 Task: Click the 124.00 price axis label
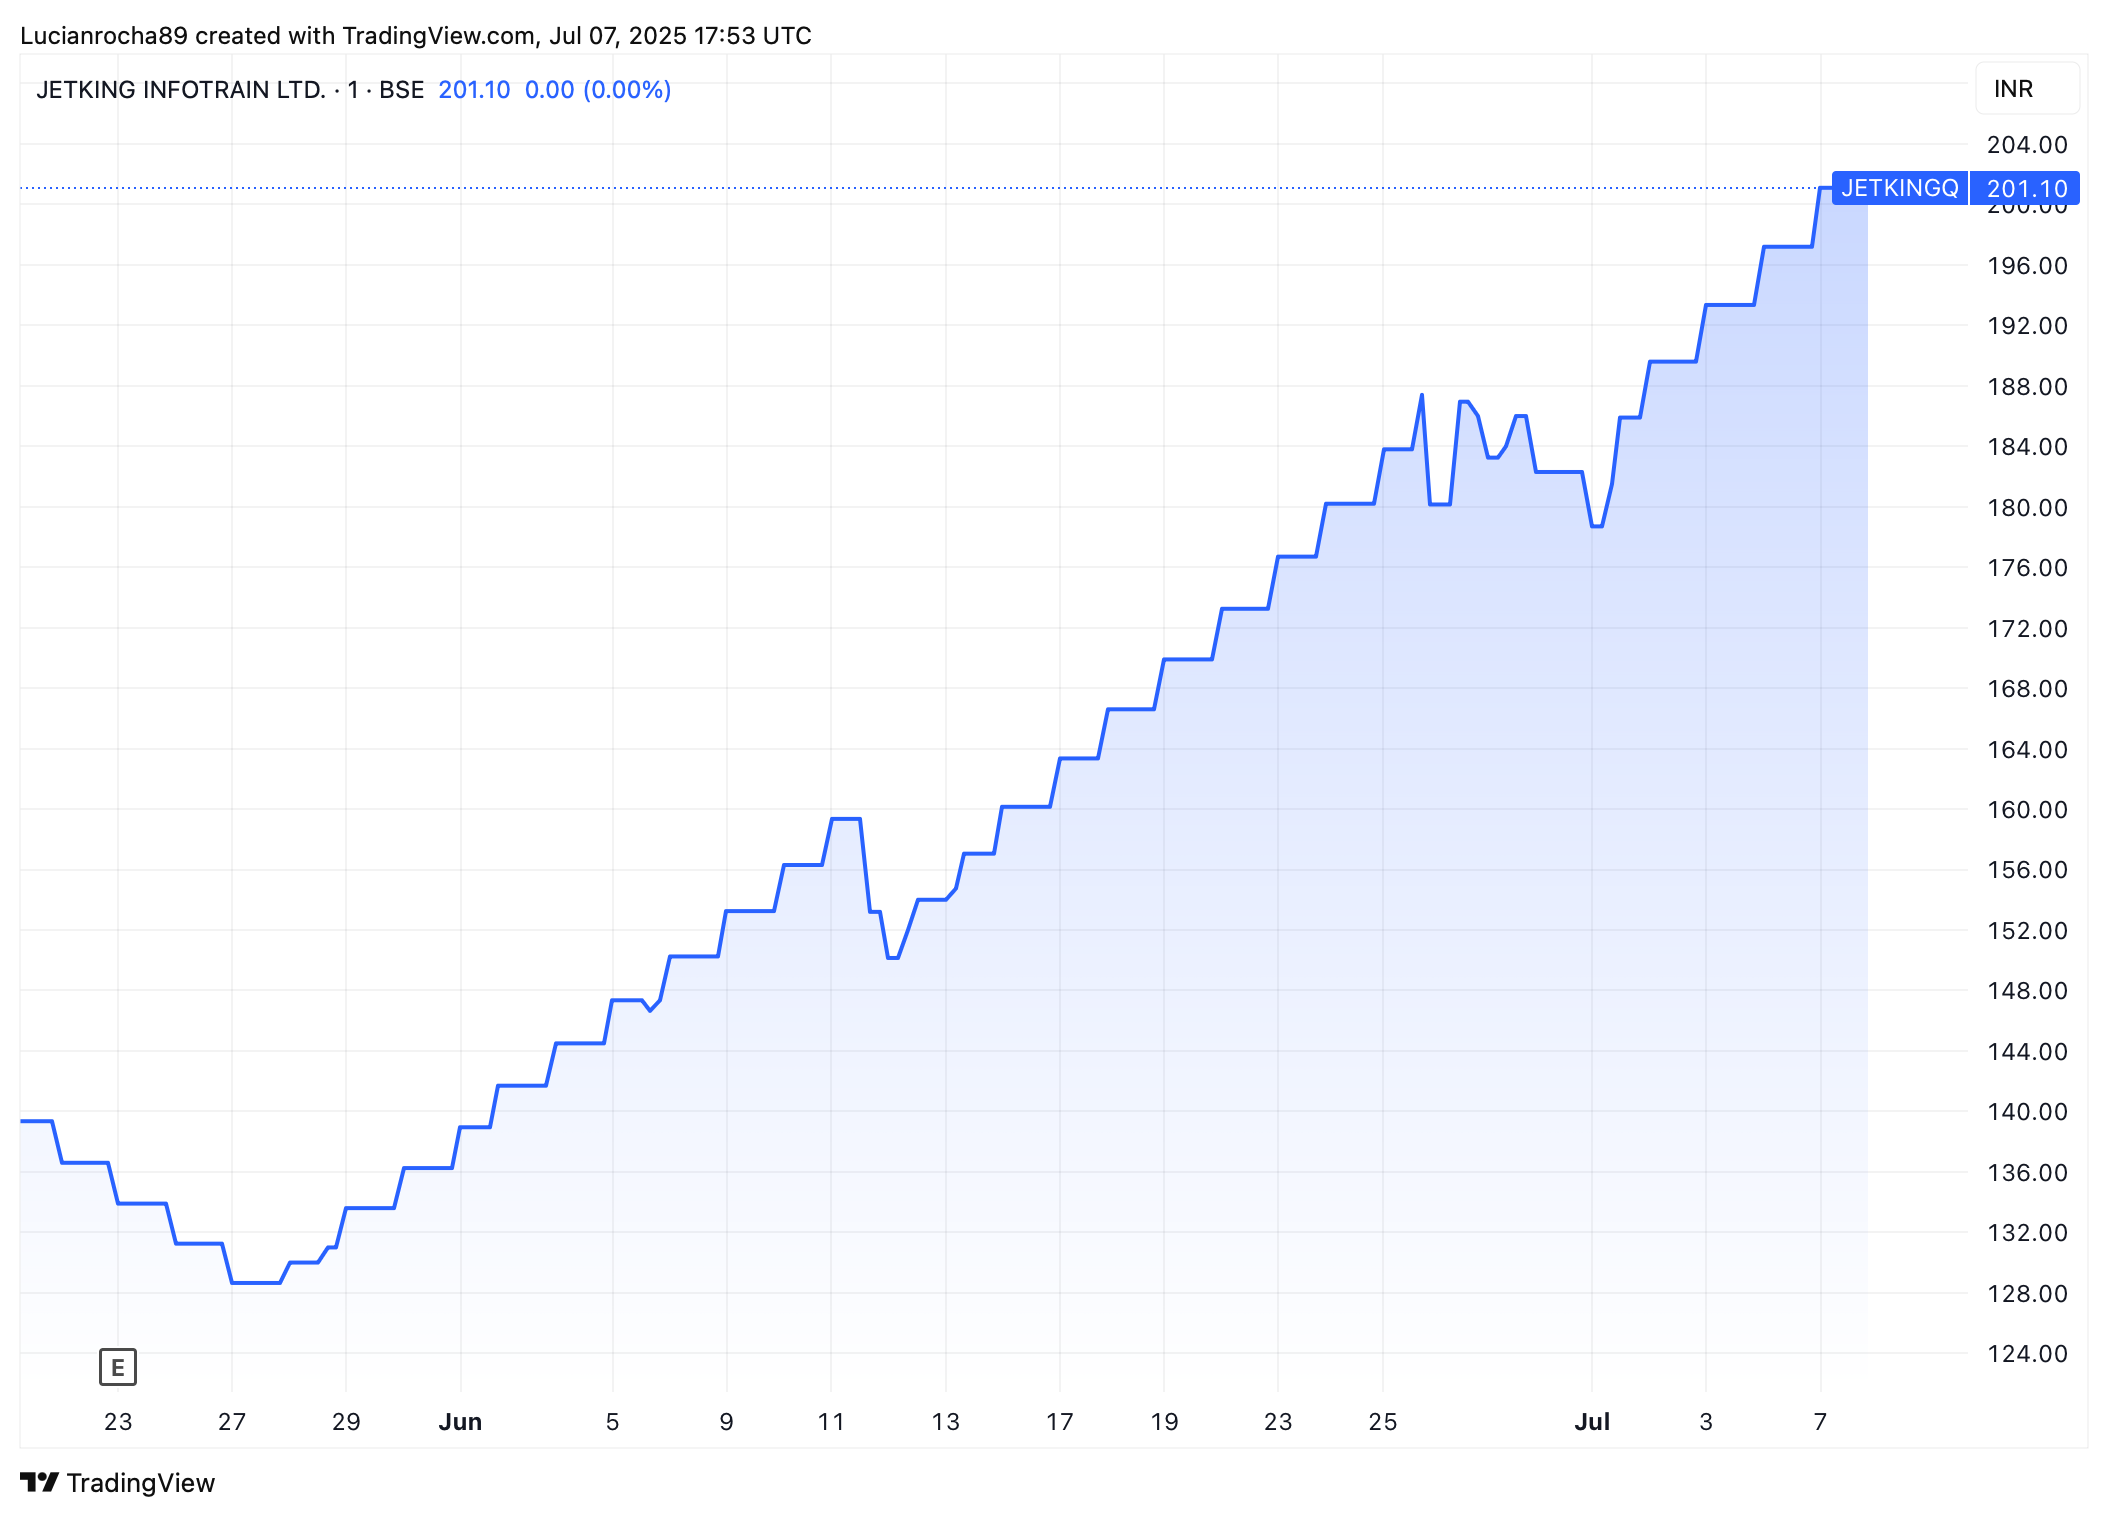tap(2027, 1354)
